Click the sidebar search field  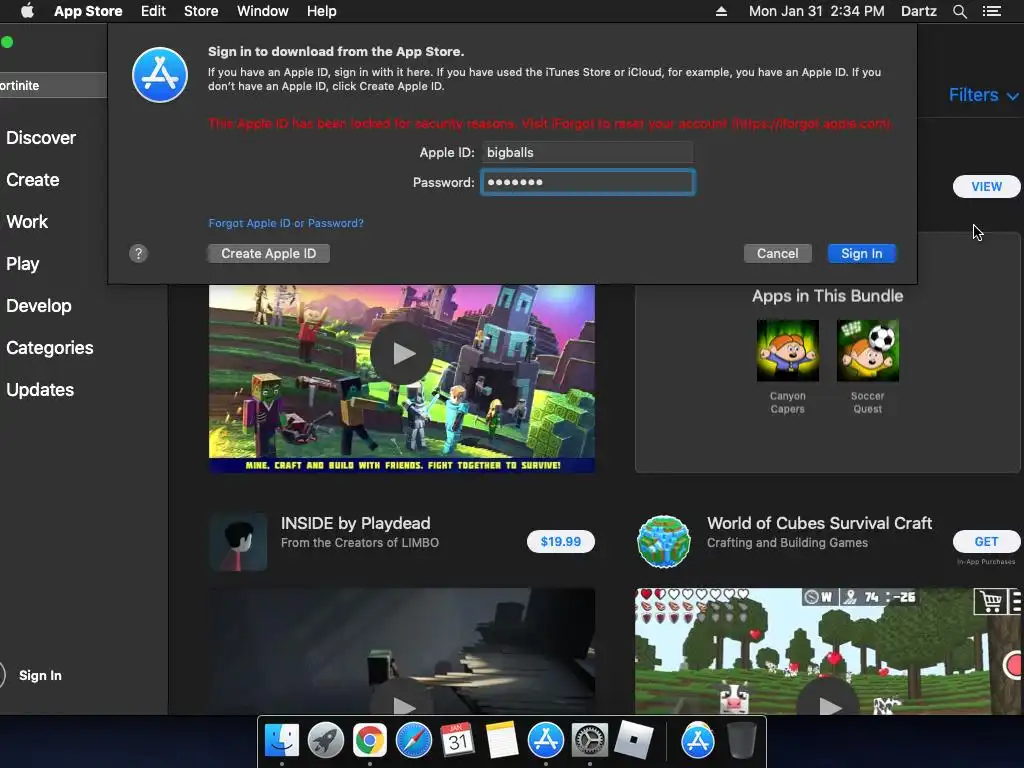(x=53, y=86)
